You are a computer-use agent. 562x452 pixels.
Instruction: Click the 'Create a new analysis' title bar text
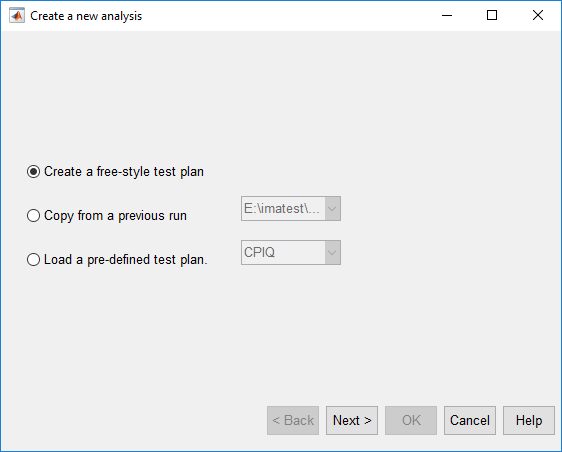click(x=86, y=16)
